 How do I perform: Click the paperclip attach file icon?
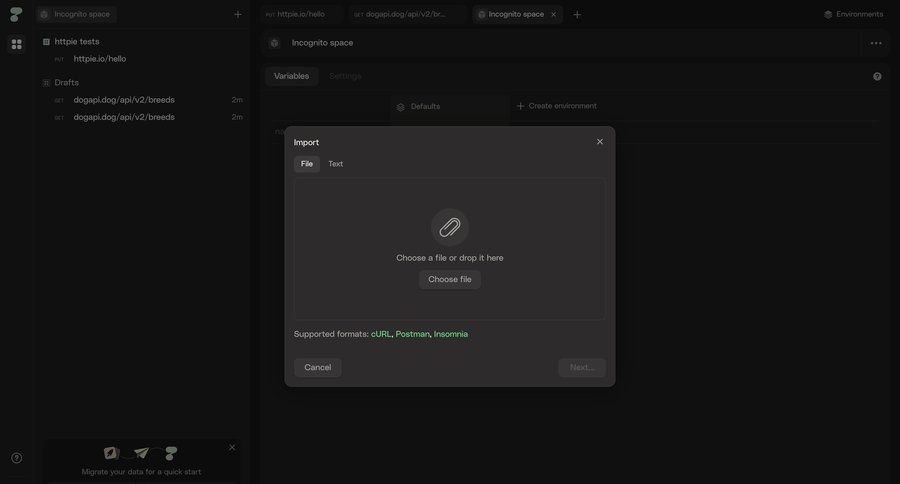point(449,227)
